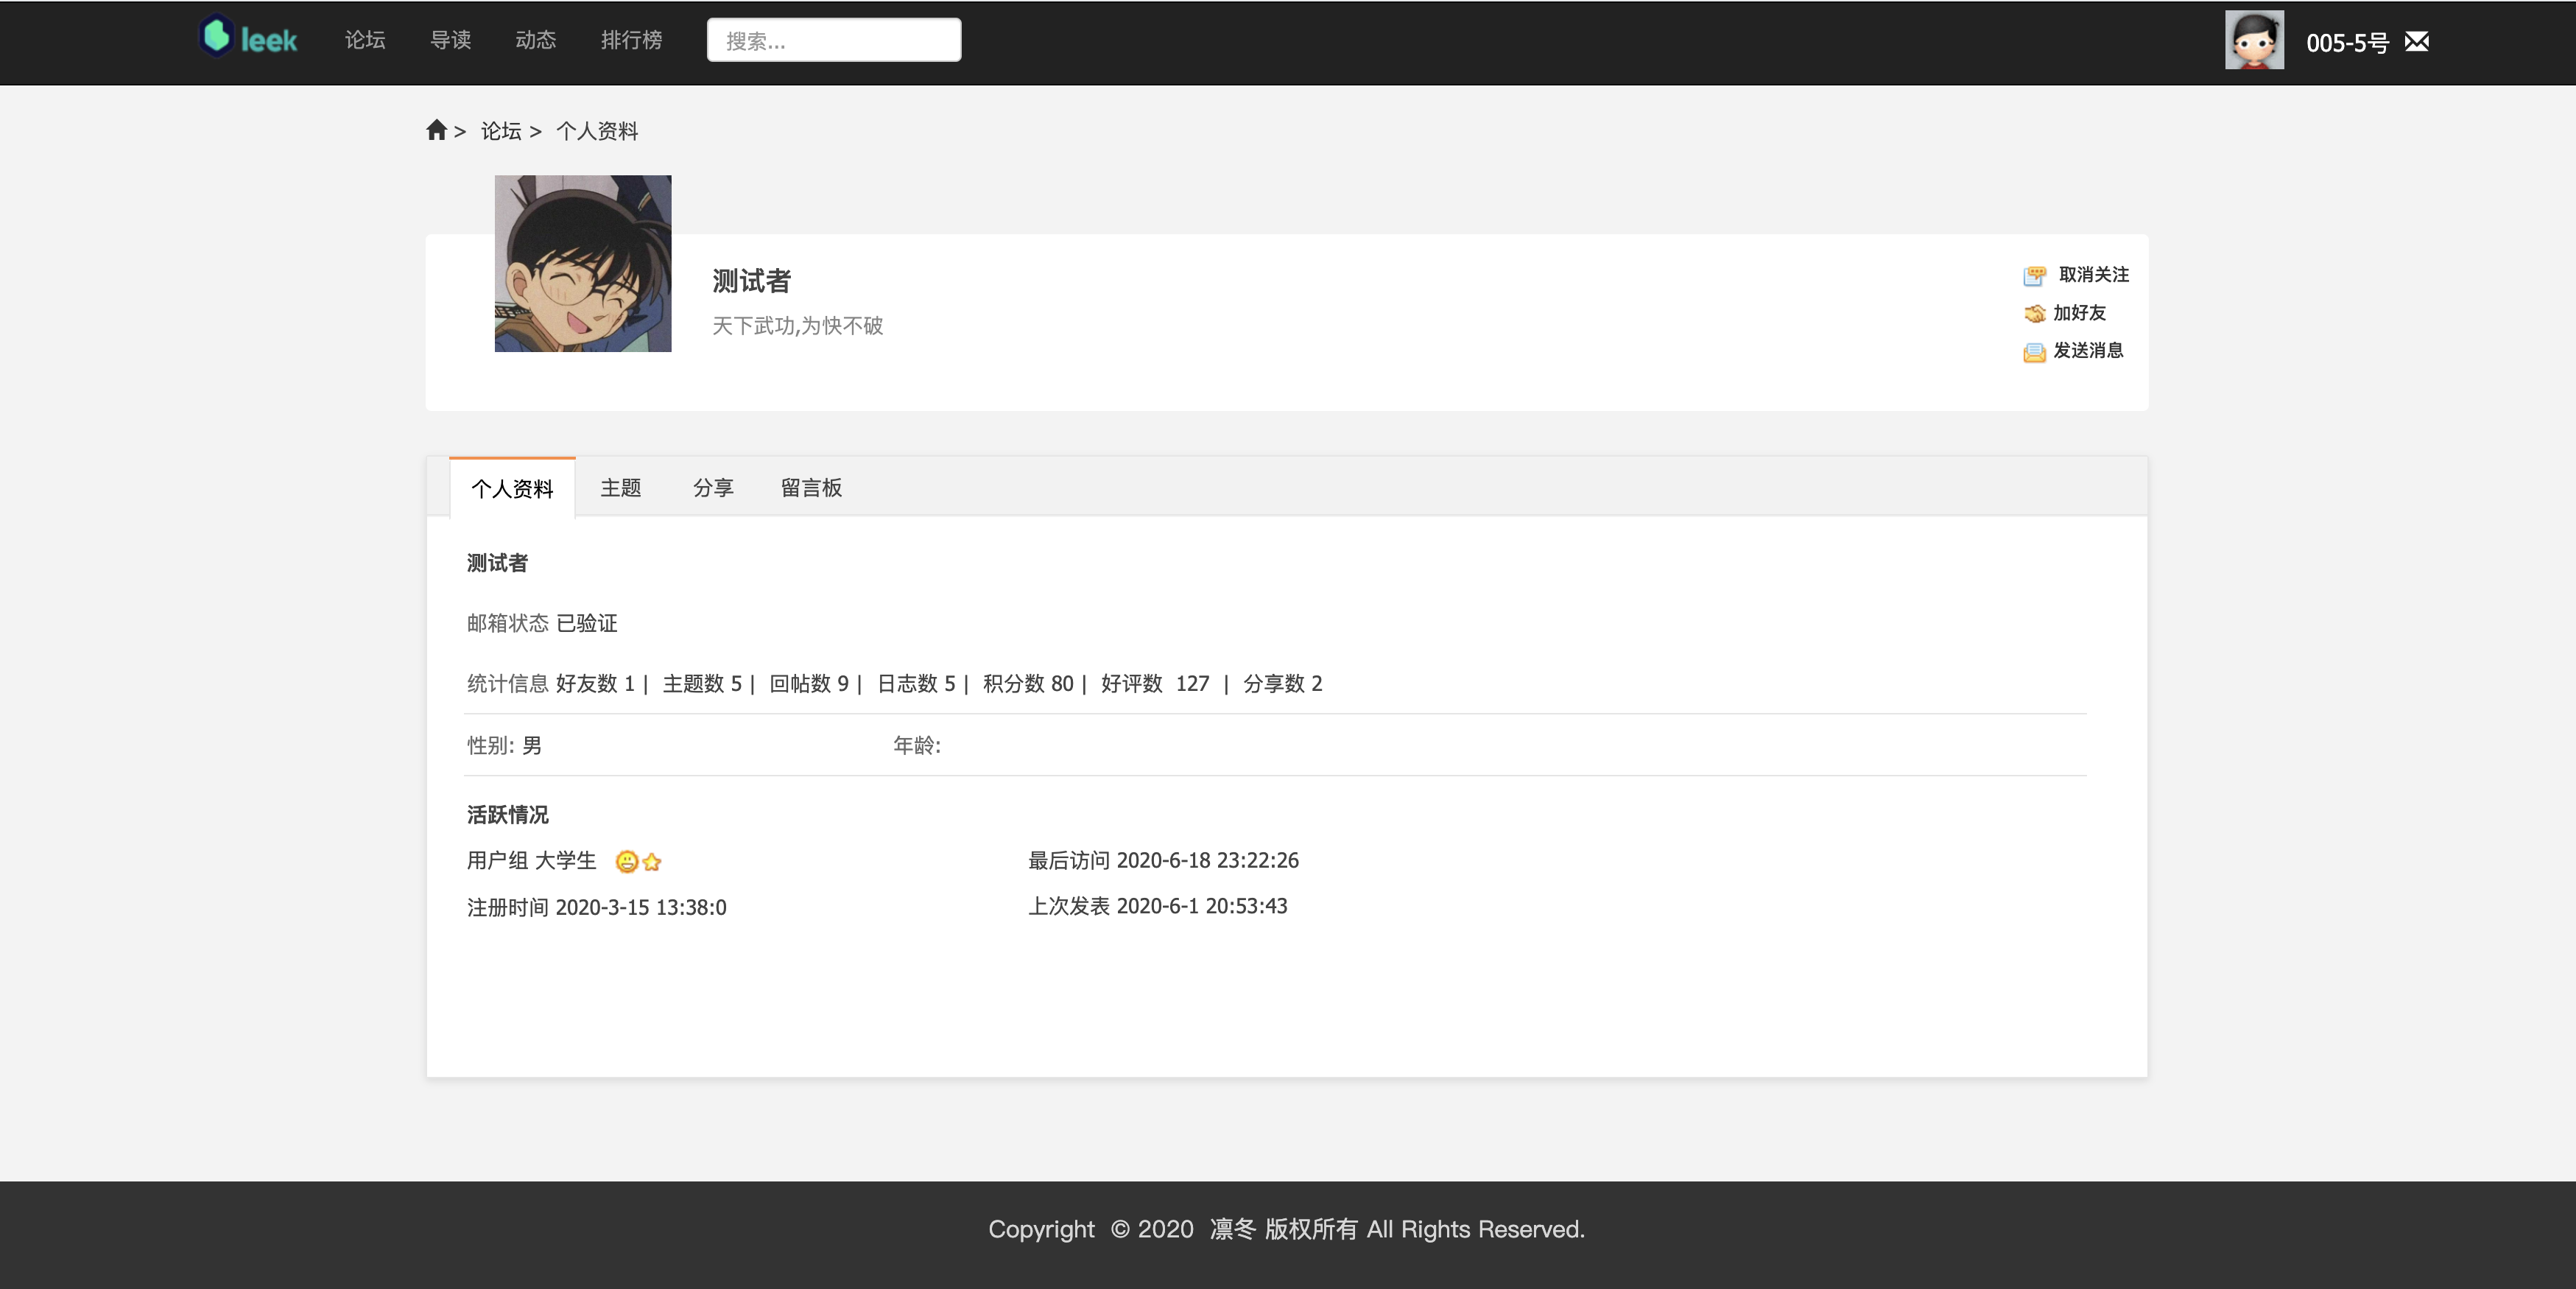Click the 邮箱状态 已验证 text
Screen dimensions: 2576x1289
pos(542,624)
